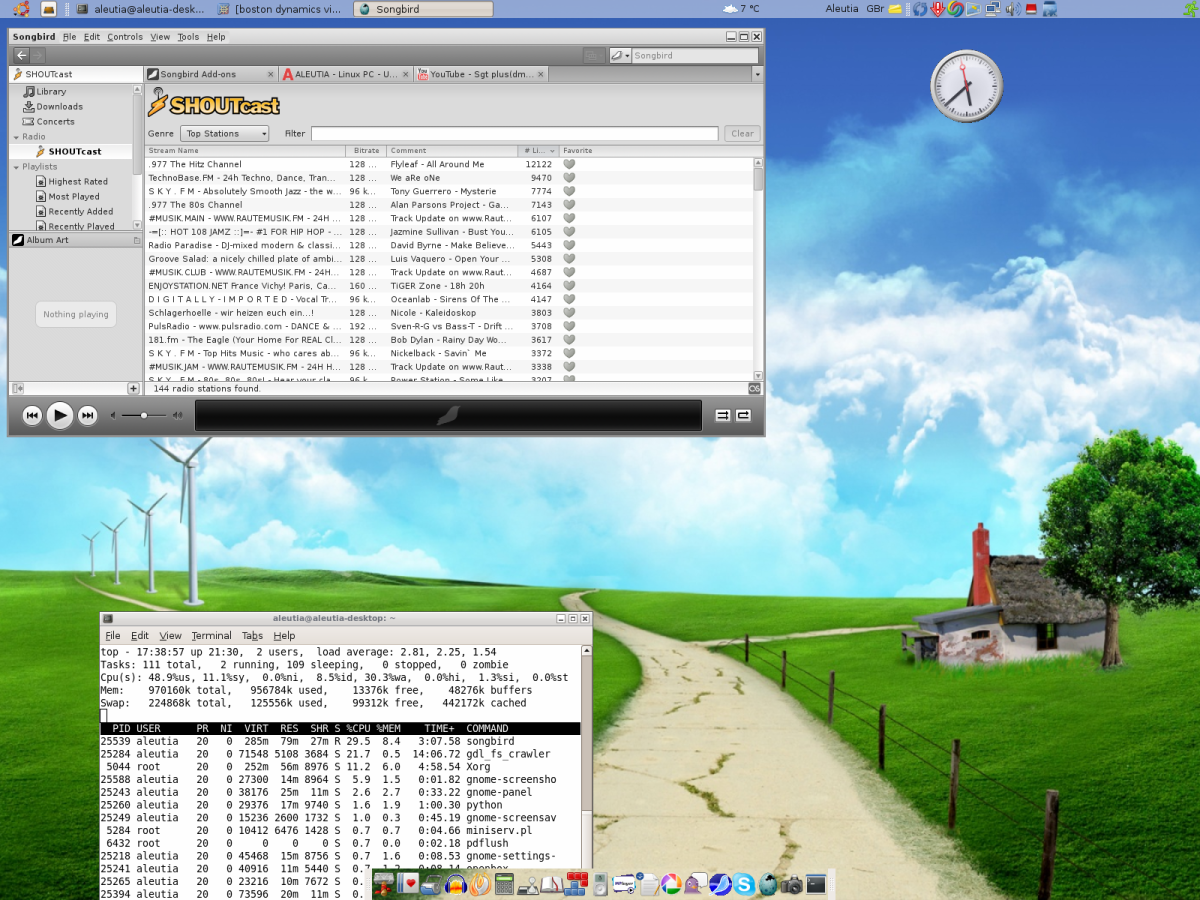Favorite the TechnoBase.FM station heart

coord(569,178)
